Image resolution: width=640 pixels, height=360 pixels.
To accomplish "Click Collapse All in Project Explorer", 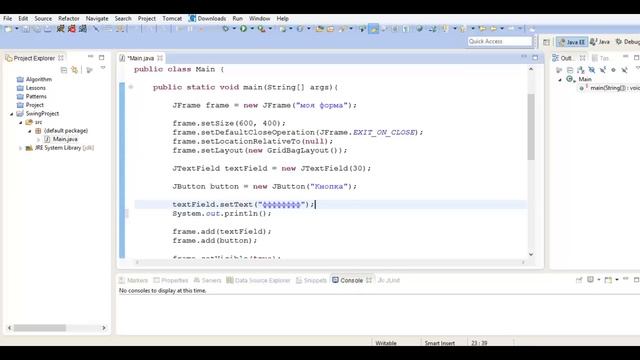I will click(x=64, y=70).
